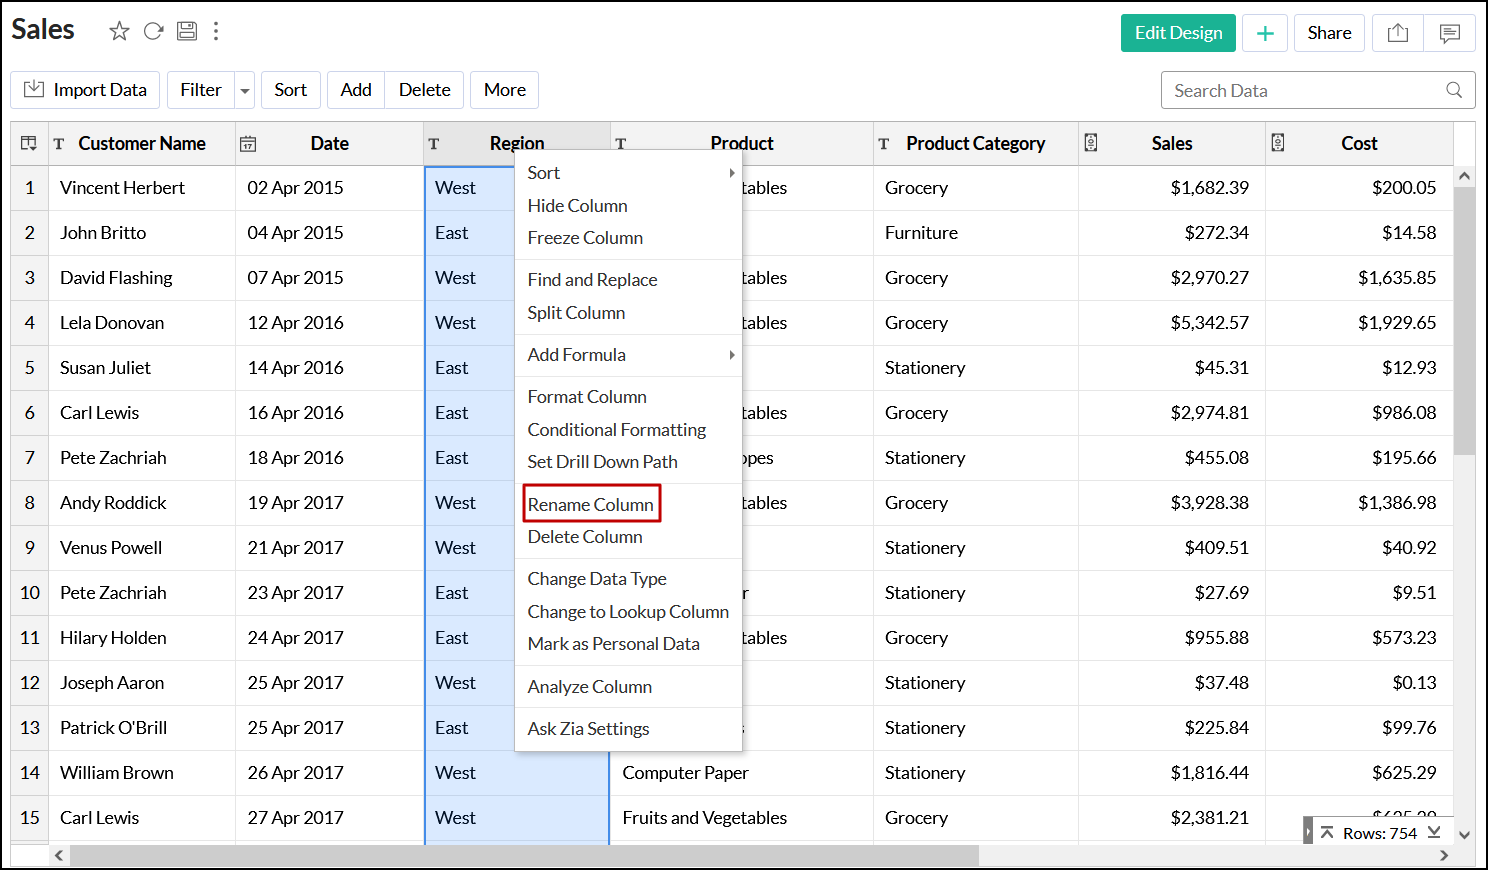Select Rename Column from the context menu

click(590, 504)
